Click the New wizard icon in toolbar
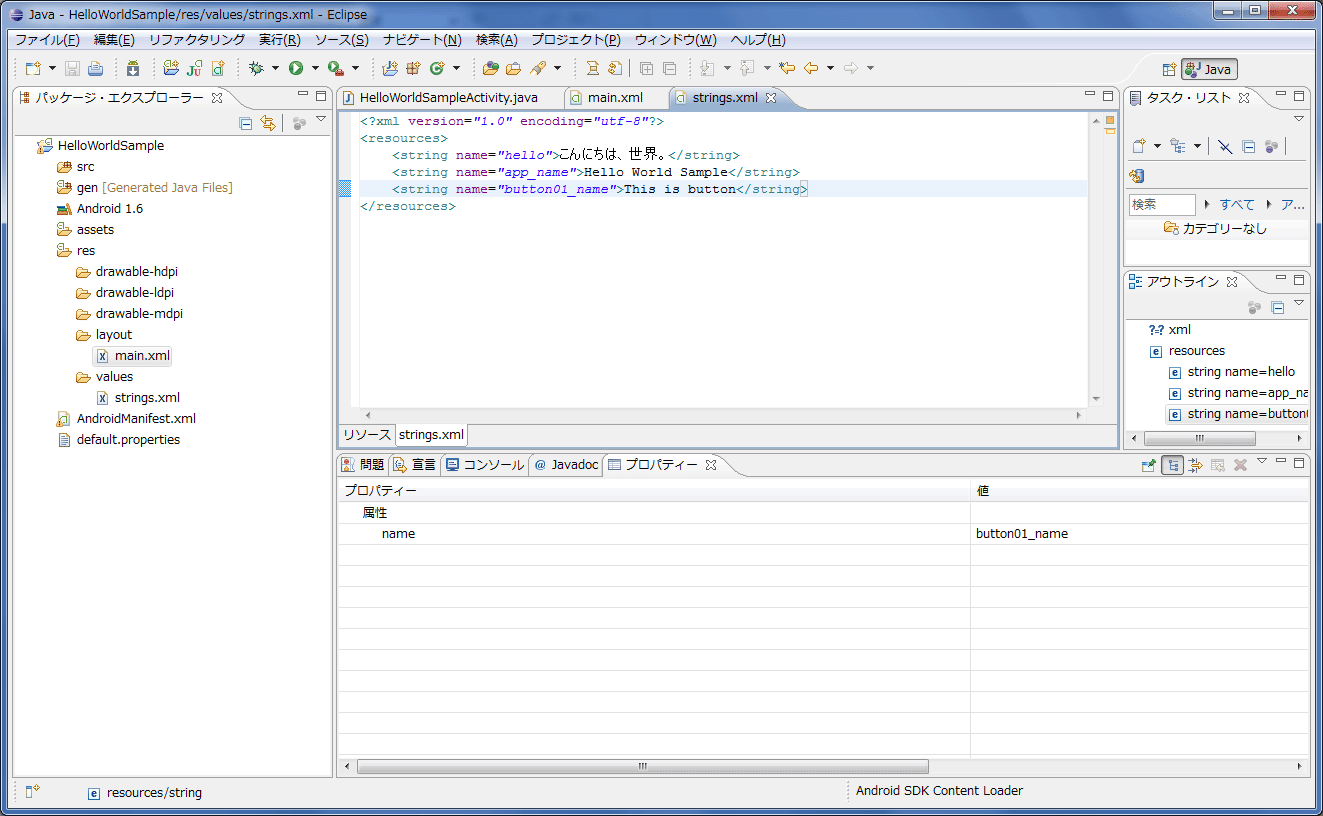Image resolution: width=1323 pixels, height=816 pixels. (x=33, y=68)
